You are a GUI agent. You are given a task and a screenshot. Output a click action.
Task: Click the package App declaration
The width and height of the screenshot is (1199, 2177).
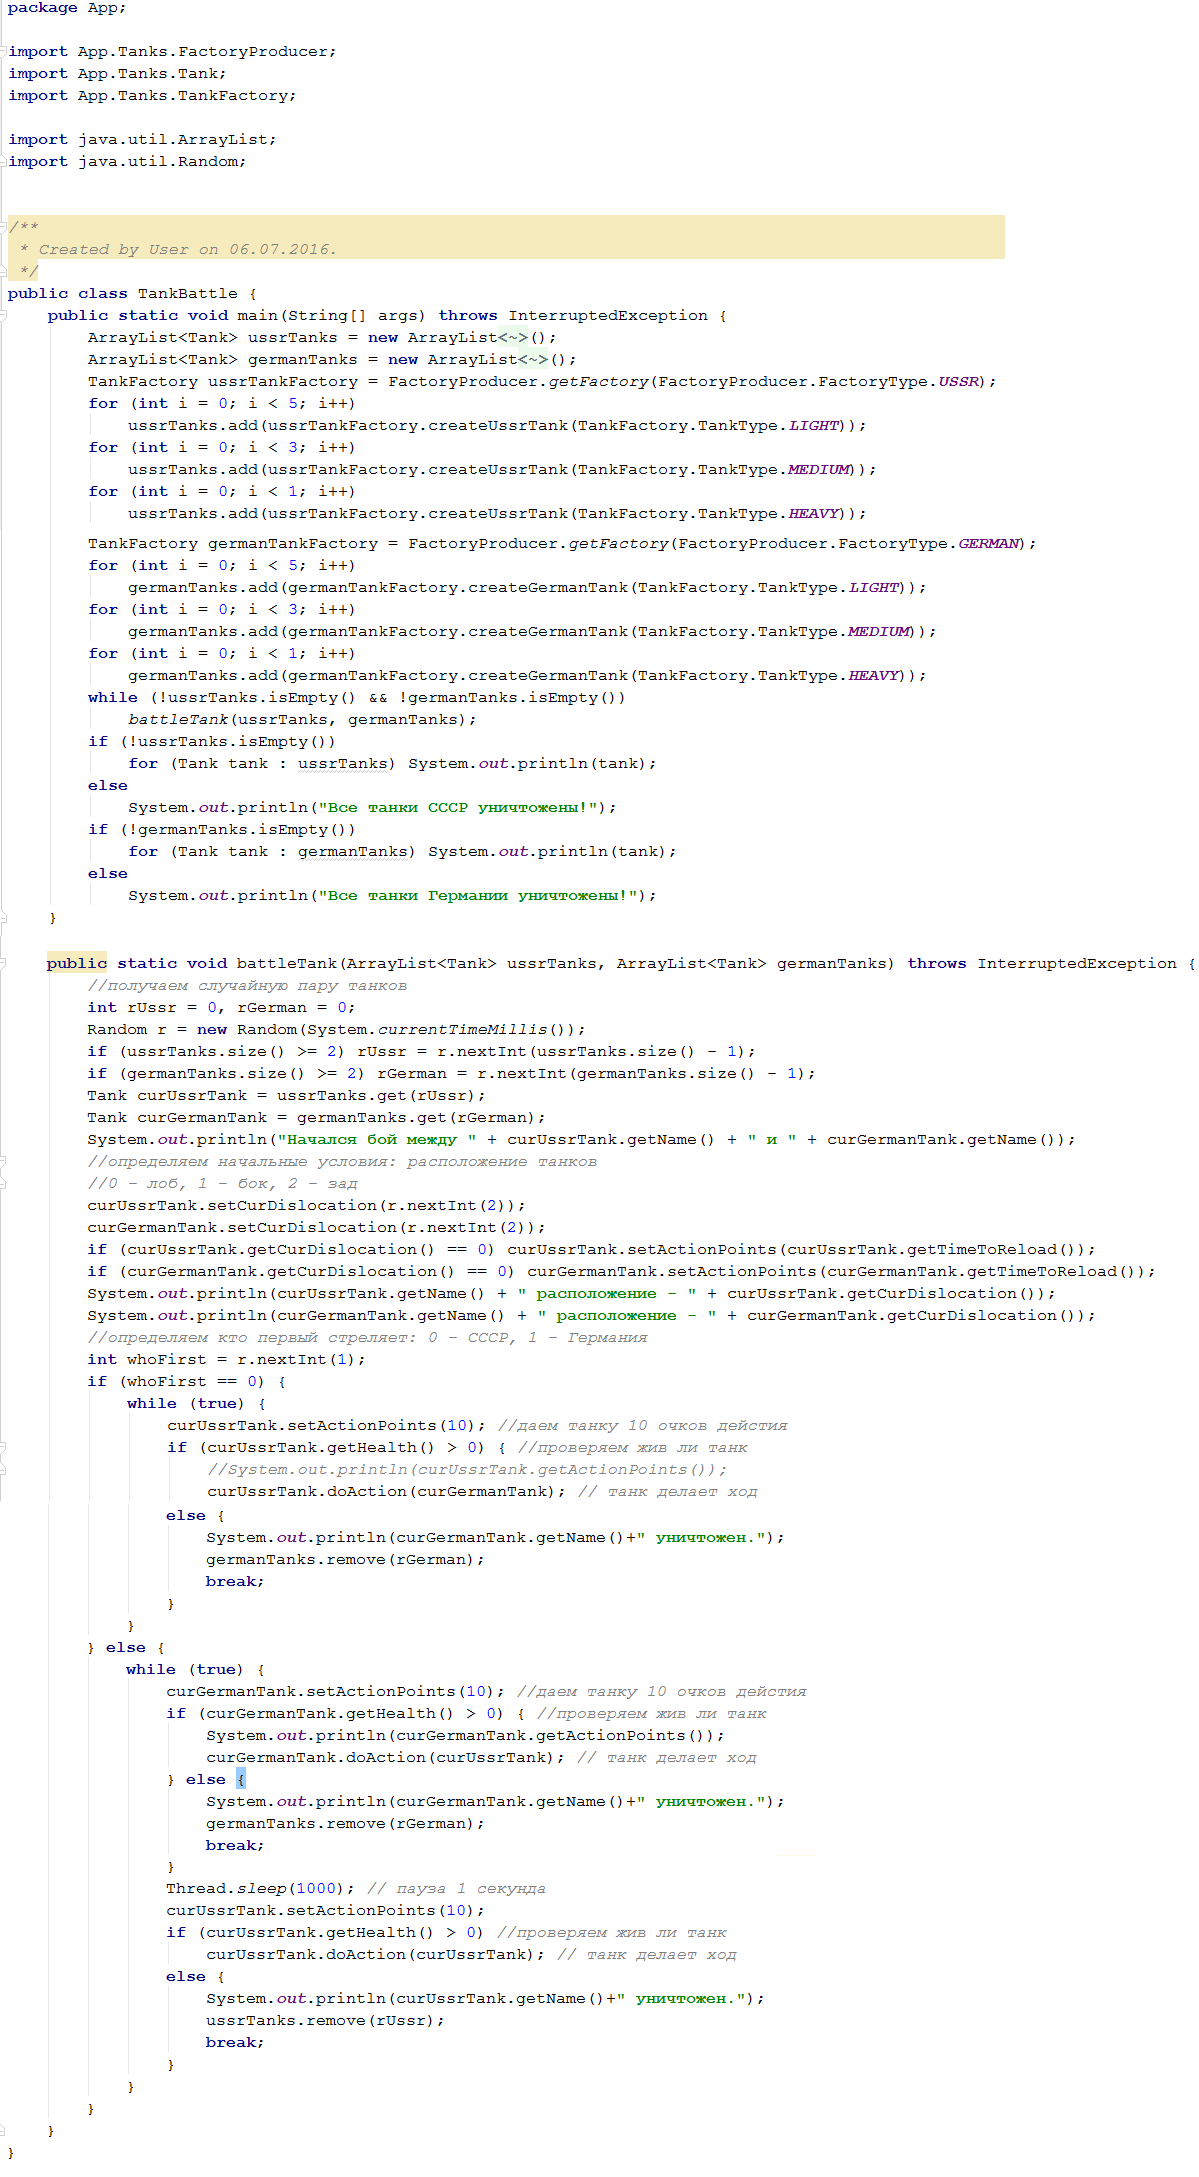click(x=66, y=8)
